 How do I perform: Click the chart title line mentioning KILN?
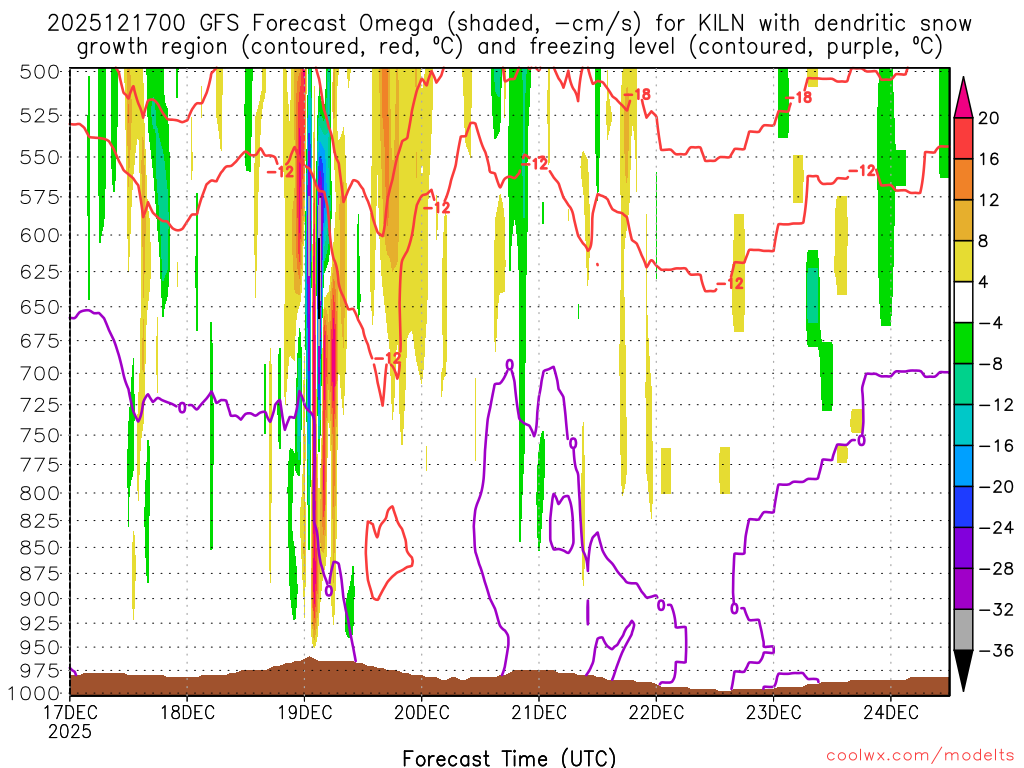509,23
